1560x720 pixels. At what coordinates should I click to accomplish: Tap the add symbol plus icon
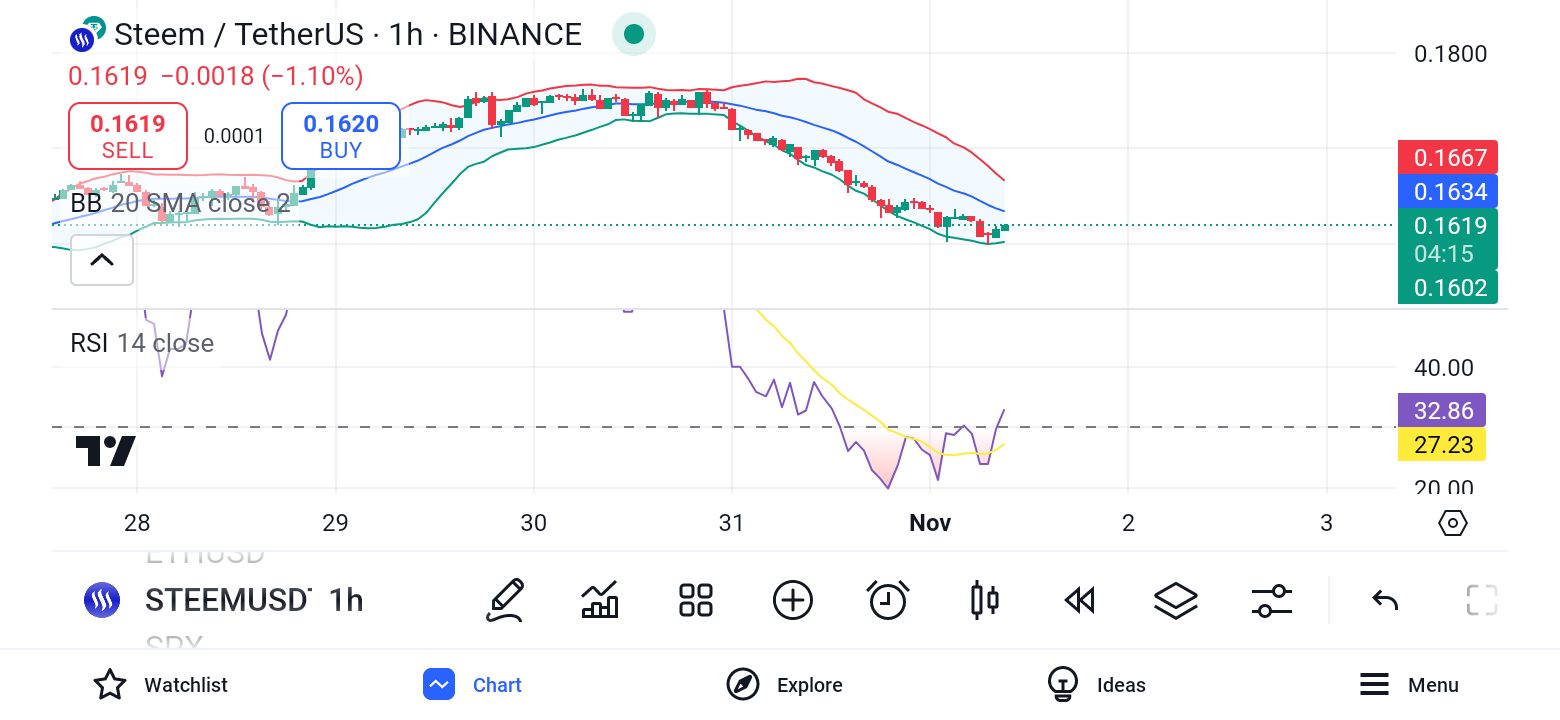coord(793,600)
